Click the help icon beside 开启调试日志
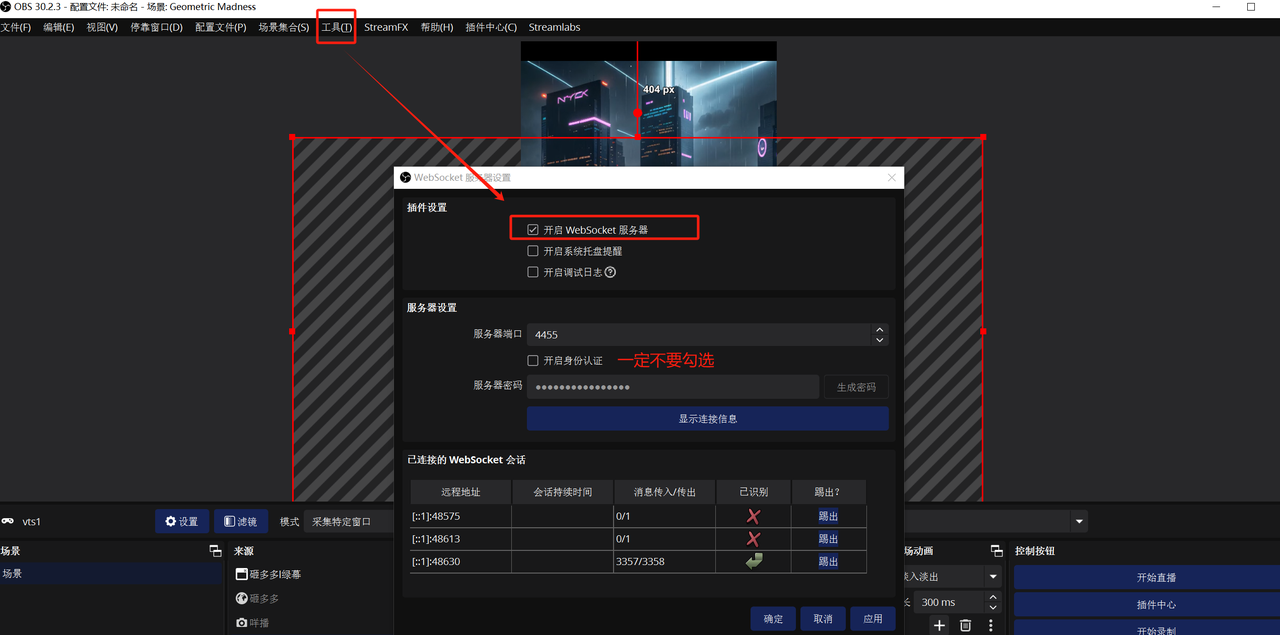 pyautogui.click(x=610, y=272)
